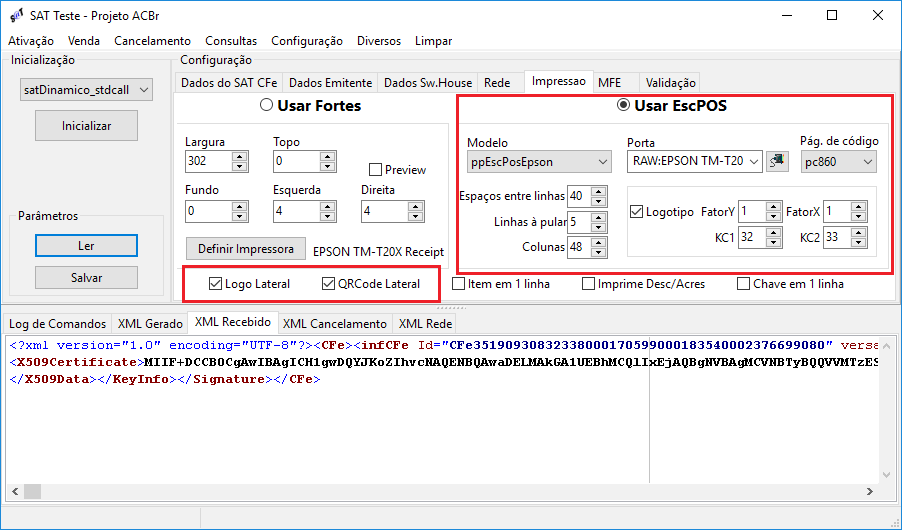Image resolution: width=902 pixels, height=530 pixels.
Task: Open the XML Rede tab
Action: (425, 324)
